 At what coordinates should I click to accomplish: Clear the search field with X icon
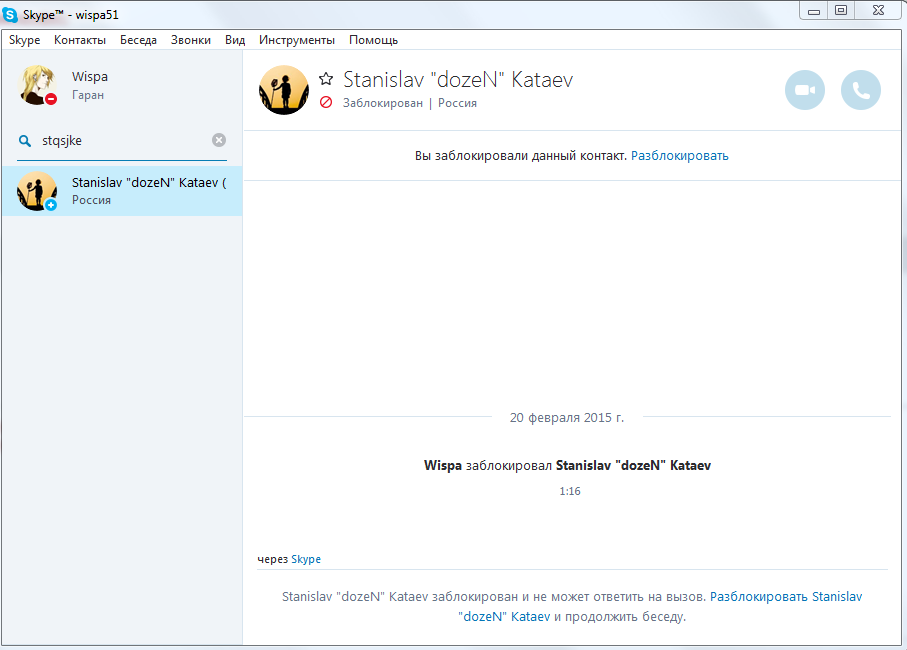pos(219,140)
